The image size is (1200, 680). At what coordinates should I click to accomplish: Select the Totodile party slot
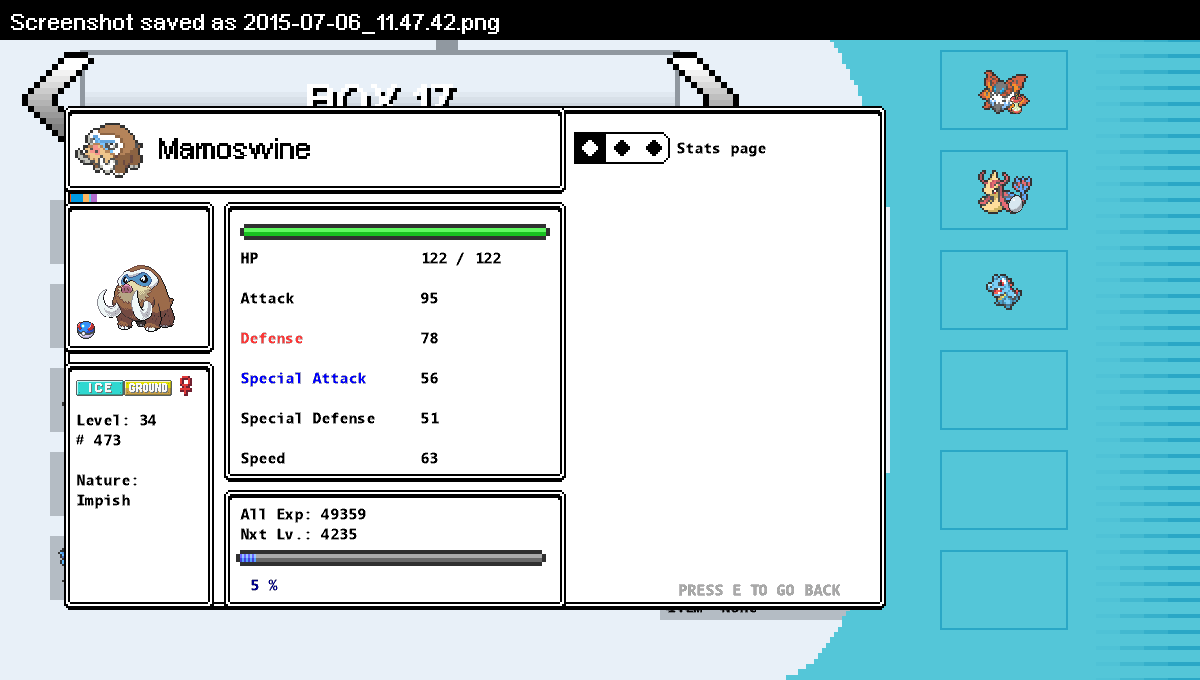pos(1004,290)
